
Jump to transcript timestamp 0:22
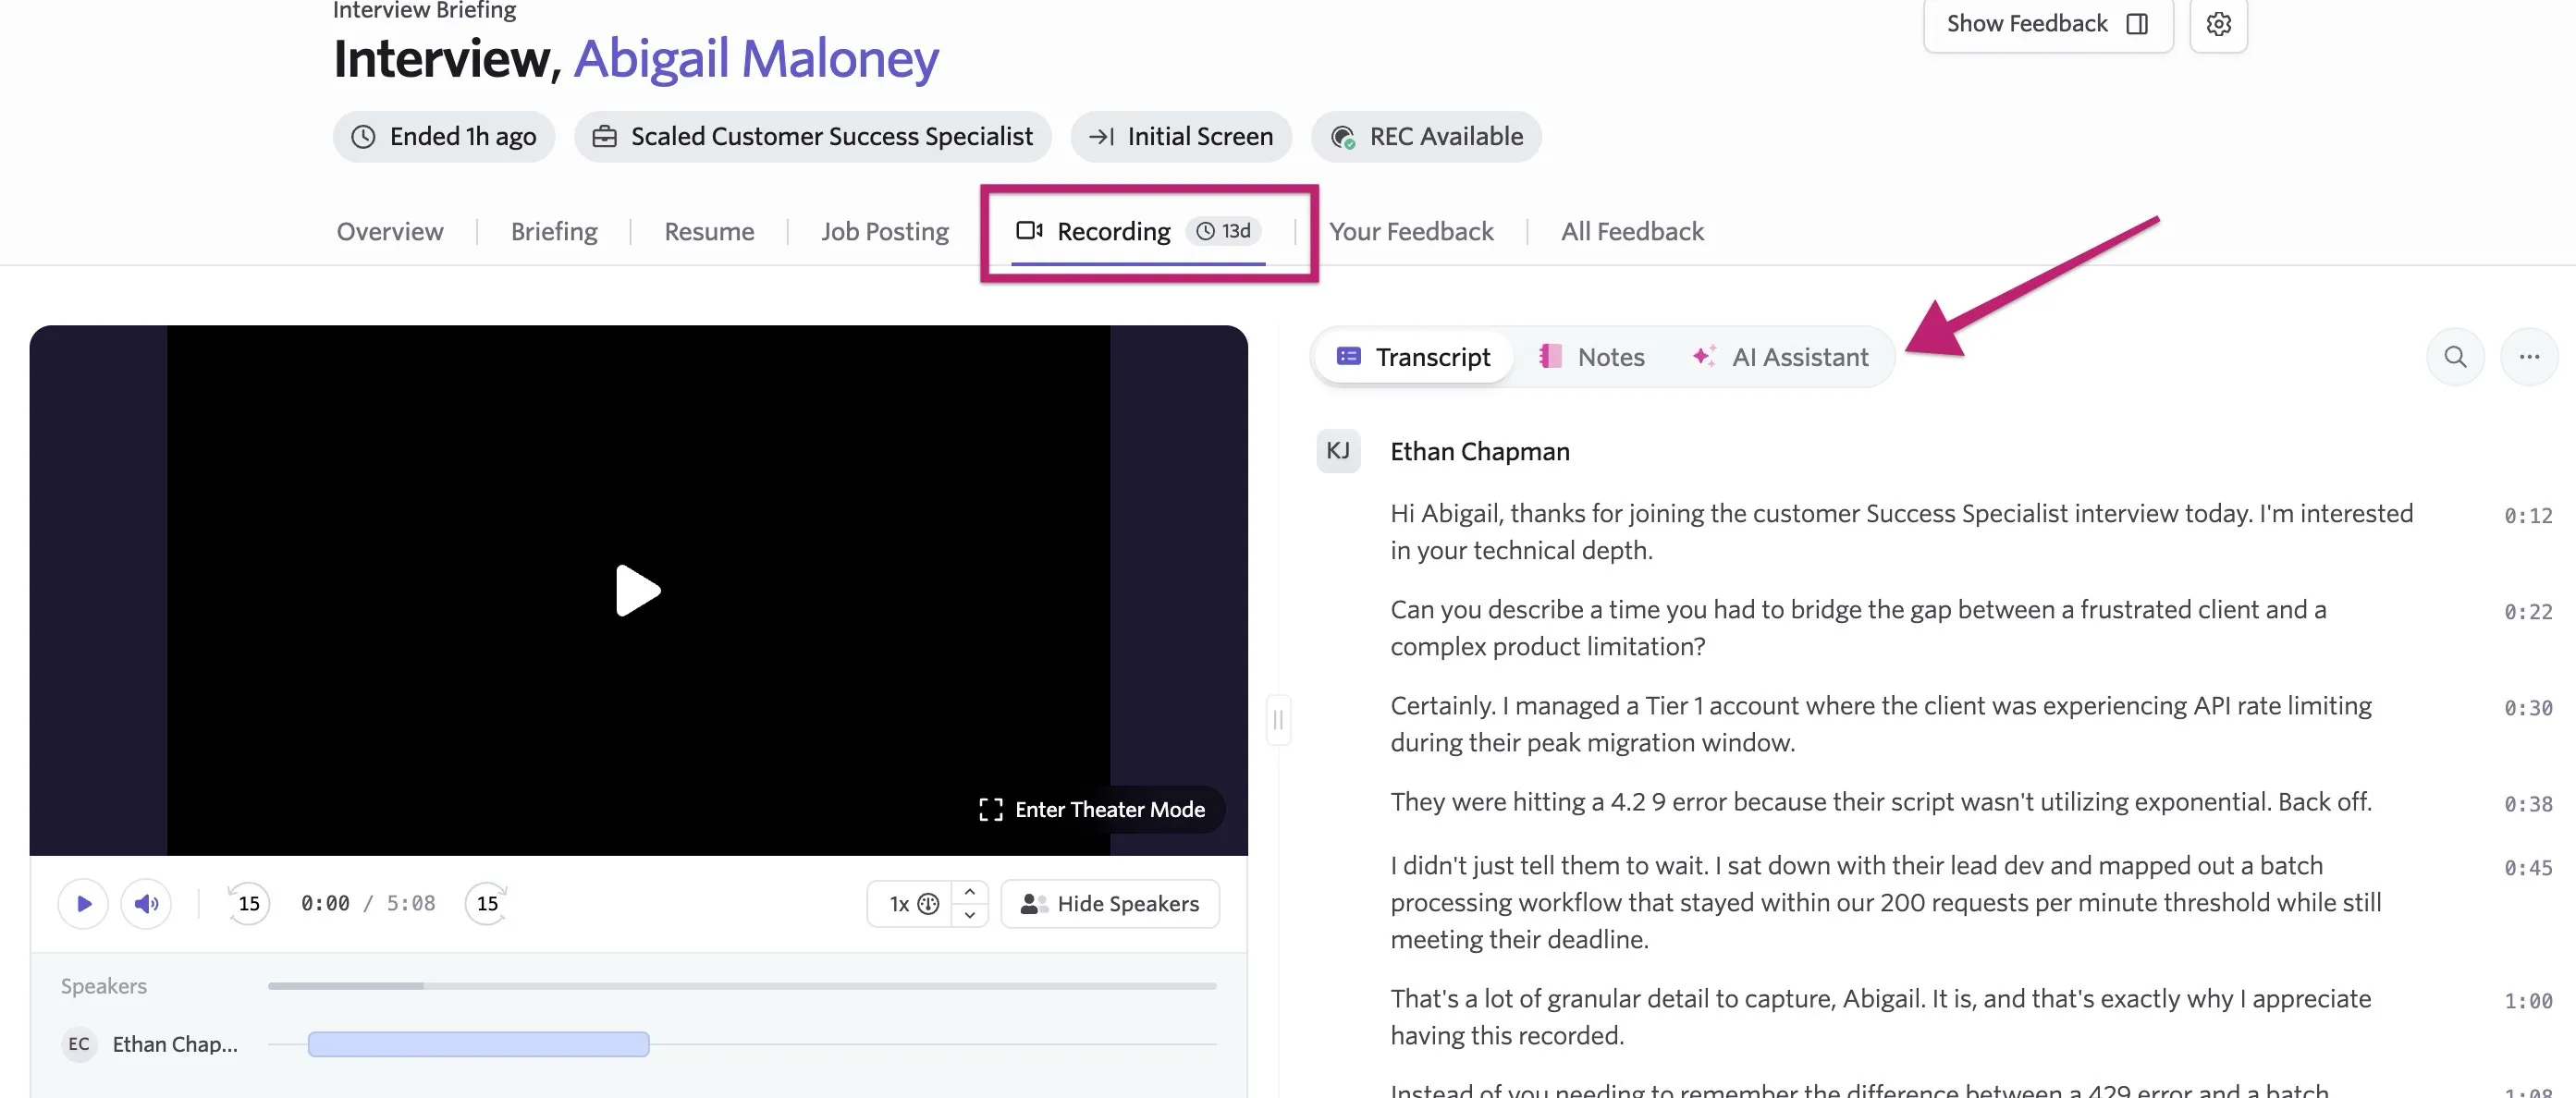pos(2527,612)
